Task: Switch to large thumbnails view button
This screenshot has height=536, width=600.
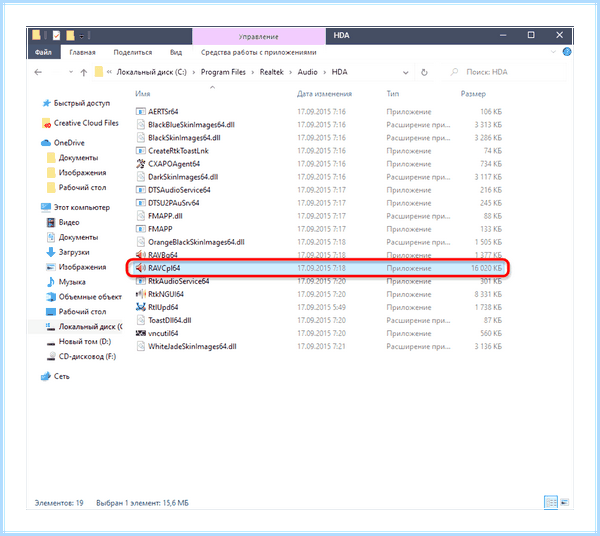Action: tap(565, 502)
